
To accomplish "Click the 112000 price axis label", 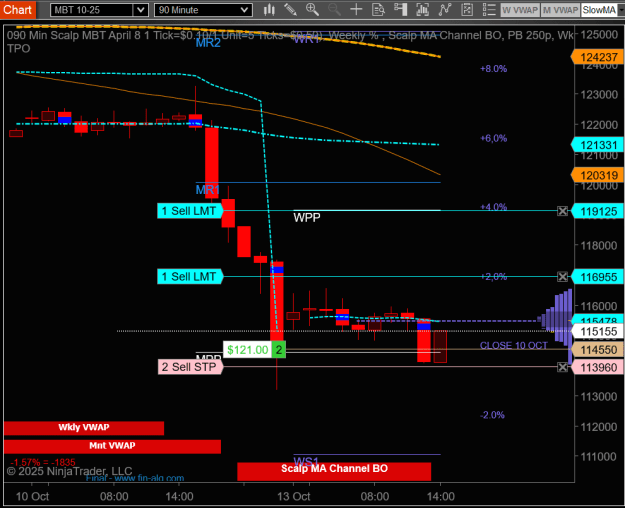I will (x=599, y=427).
